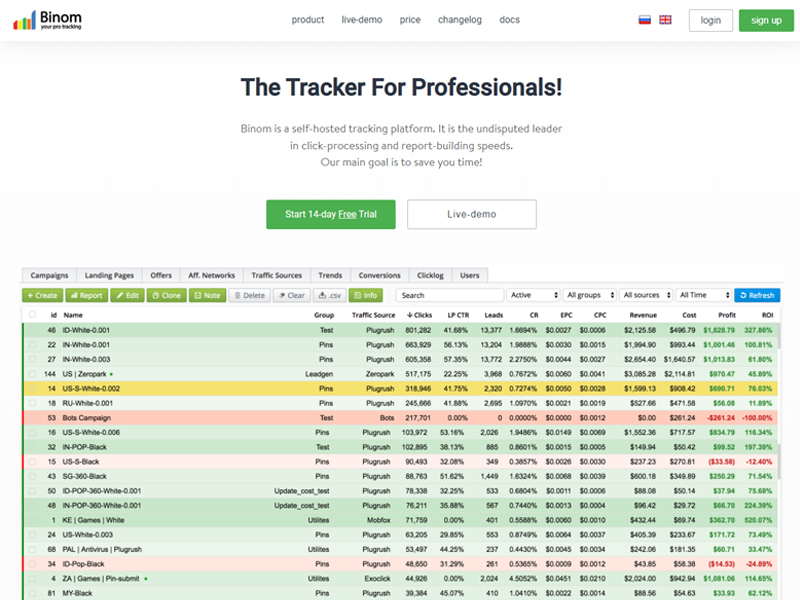The height and width of the screenshot is (600, 800).
Task: Sort table by ROI column header
Action: (x=767, y=315)
